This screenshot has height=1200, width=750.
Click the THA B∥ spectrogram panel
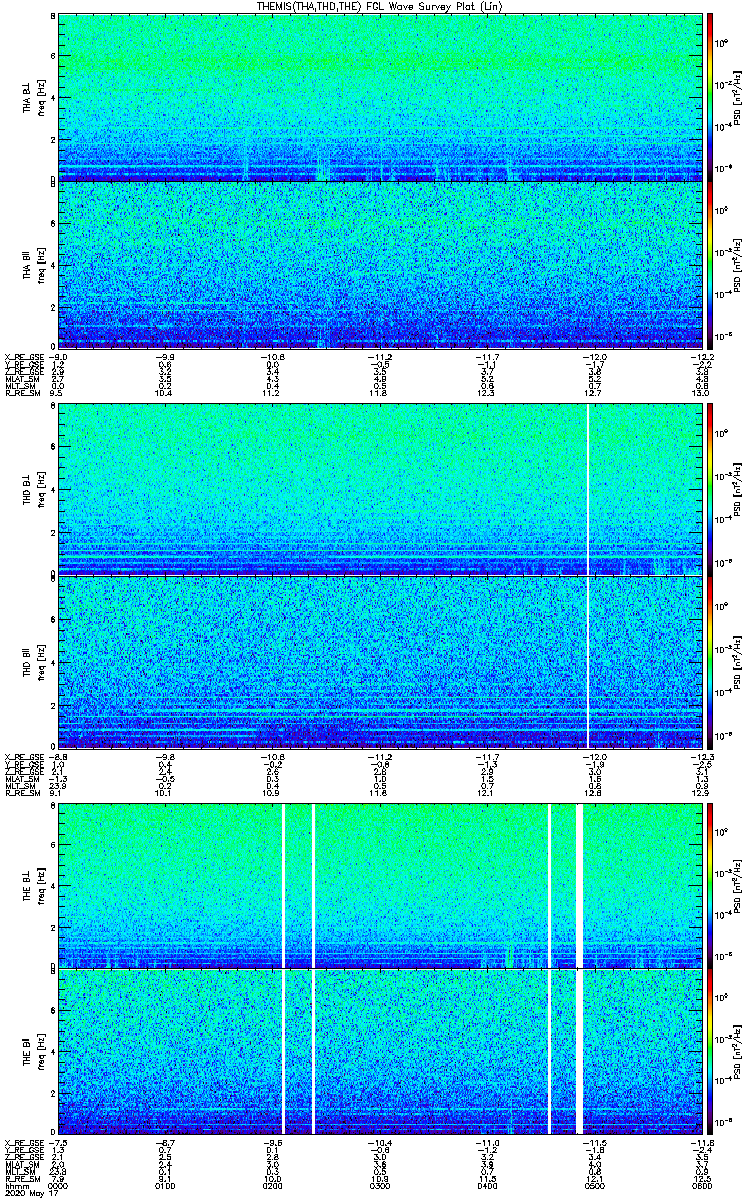click(378, 265)
